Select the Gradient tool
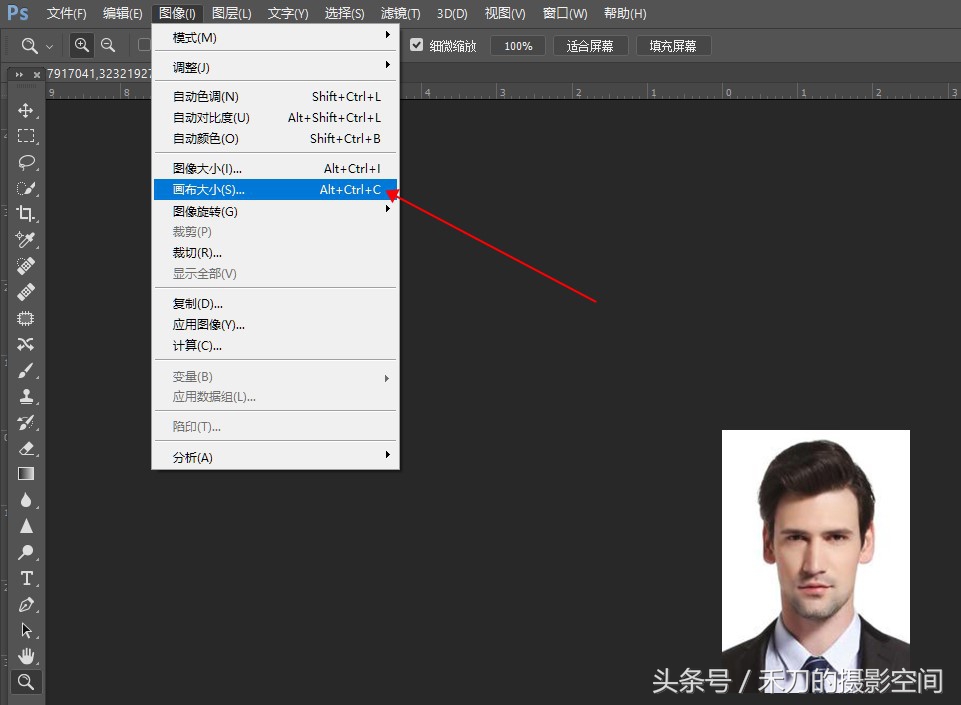 (x=26, y=473)
